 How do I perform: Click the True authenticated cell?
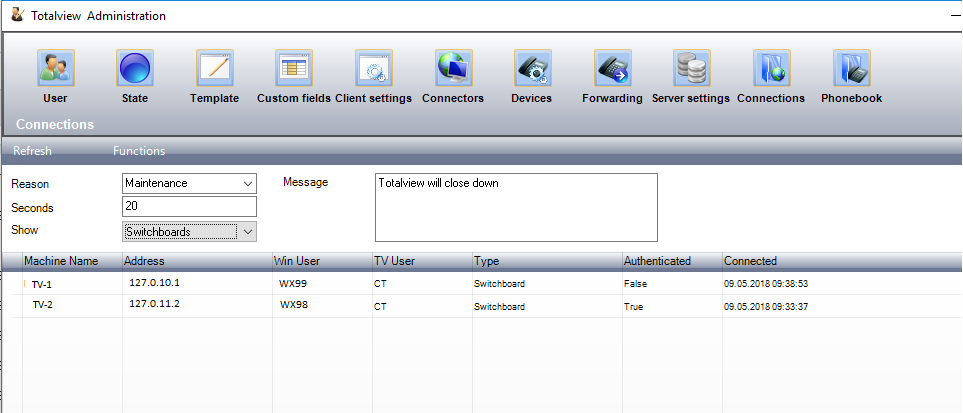633,306
